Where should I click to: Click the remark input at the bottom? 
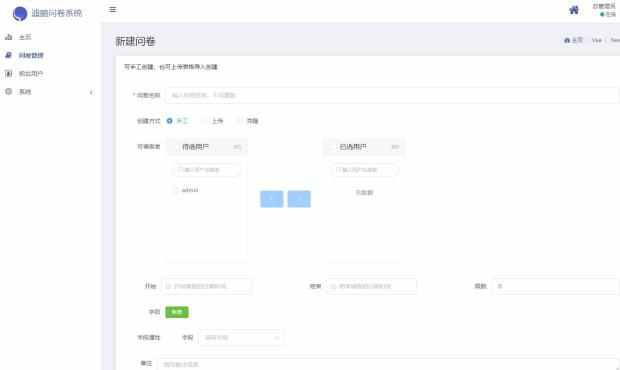[388, 364]
